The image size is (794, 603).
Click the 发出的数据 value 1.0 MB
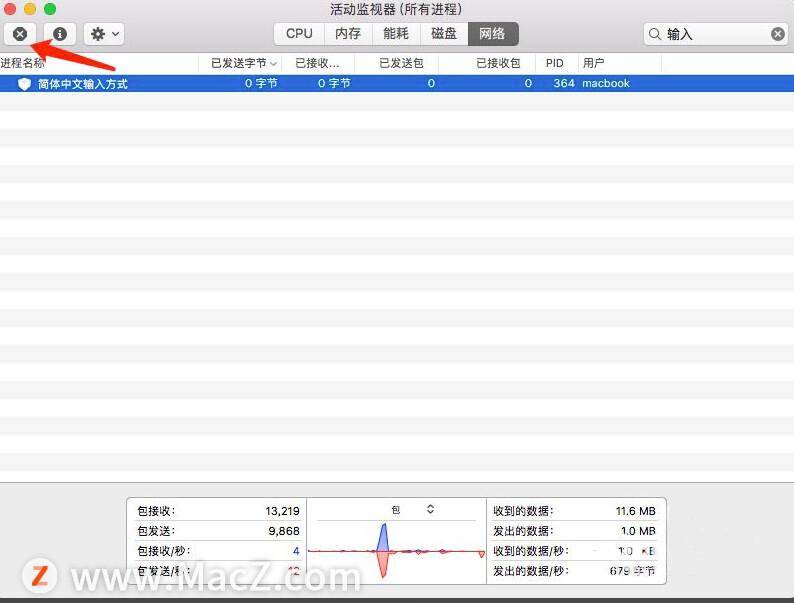click(x=638, y=531)
